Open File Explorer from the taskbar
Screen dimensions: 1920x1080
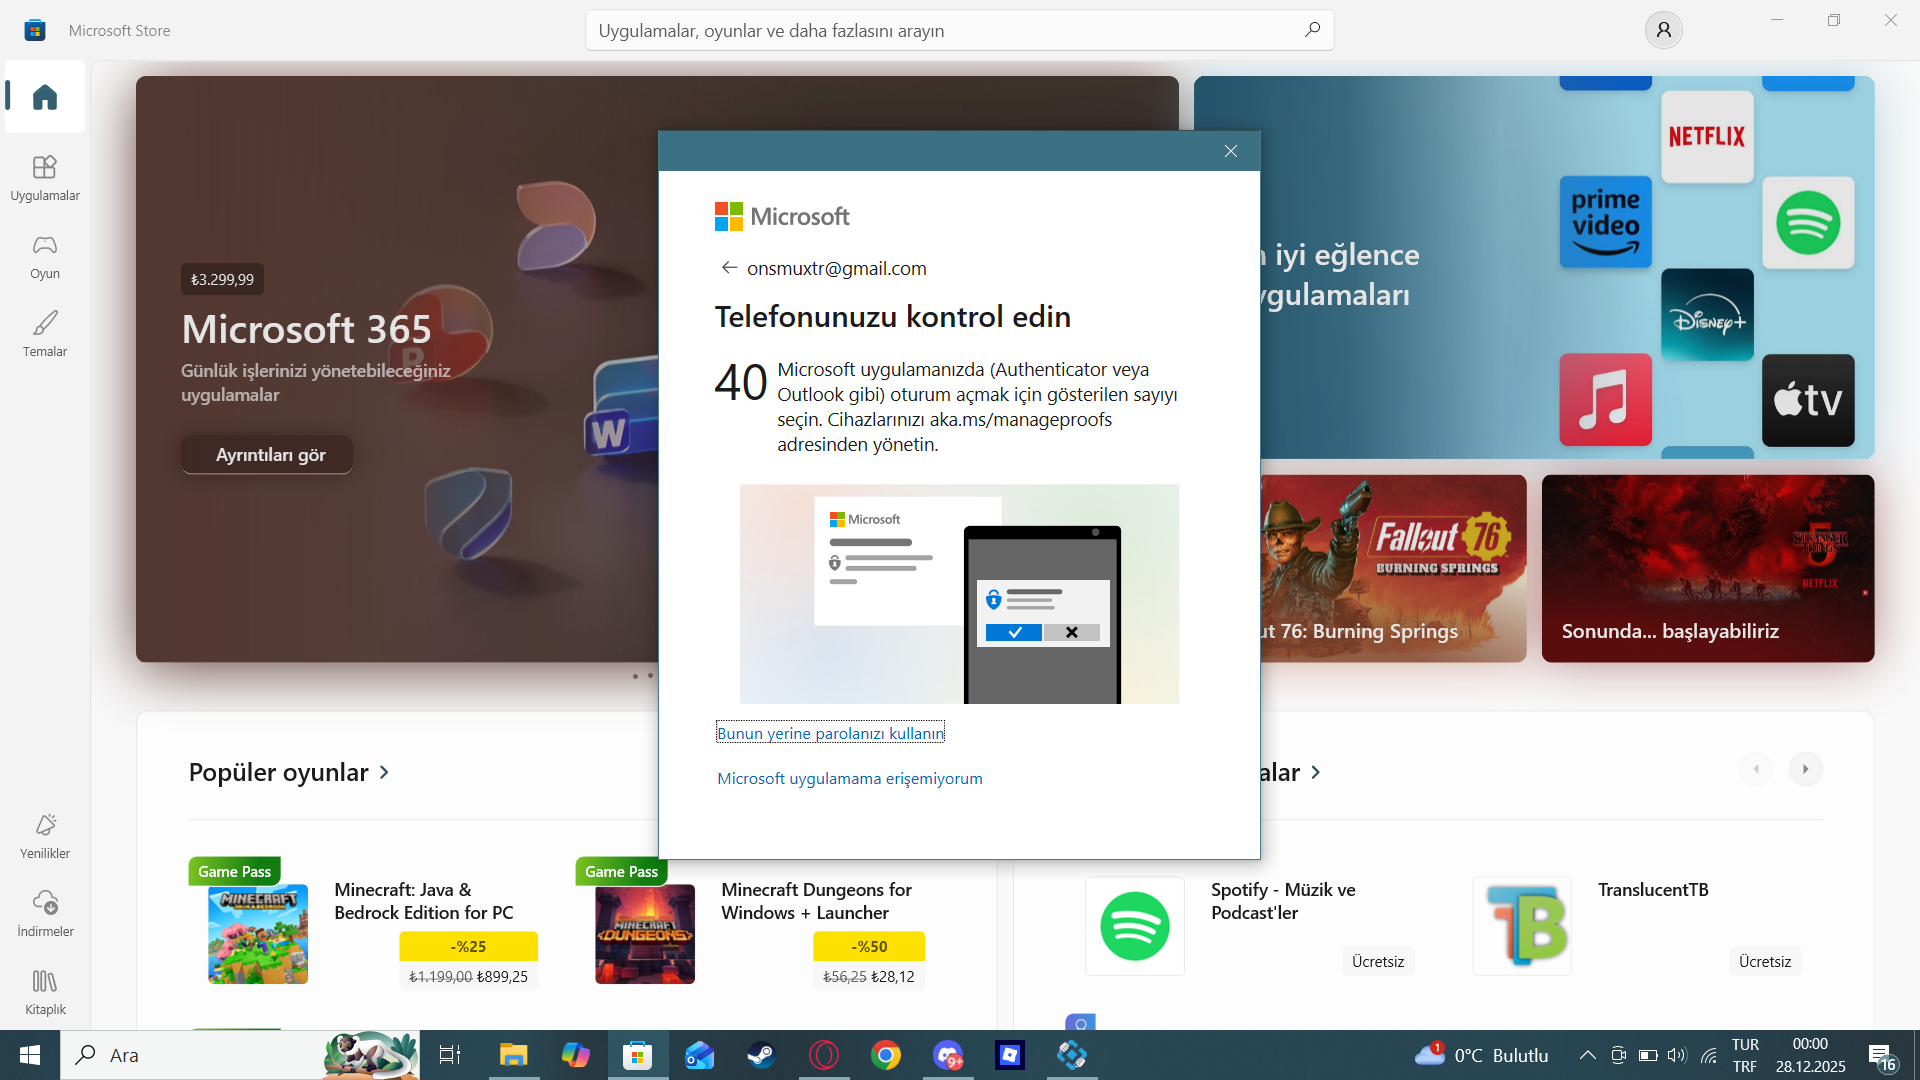coord(513,1055)
